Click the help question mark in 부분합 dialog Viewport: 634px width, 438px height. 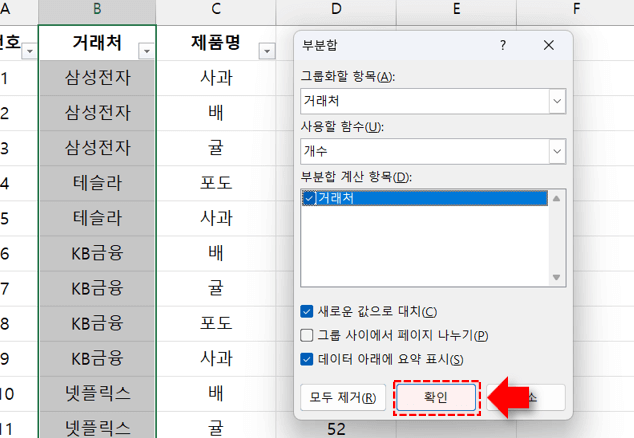click(x=502, y=46)
